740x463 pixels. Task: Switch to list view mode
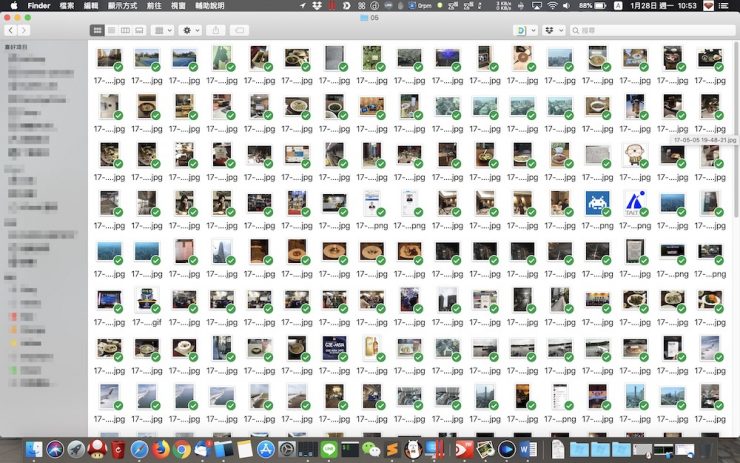111,31
